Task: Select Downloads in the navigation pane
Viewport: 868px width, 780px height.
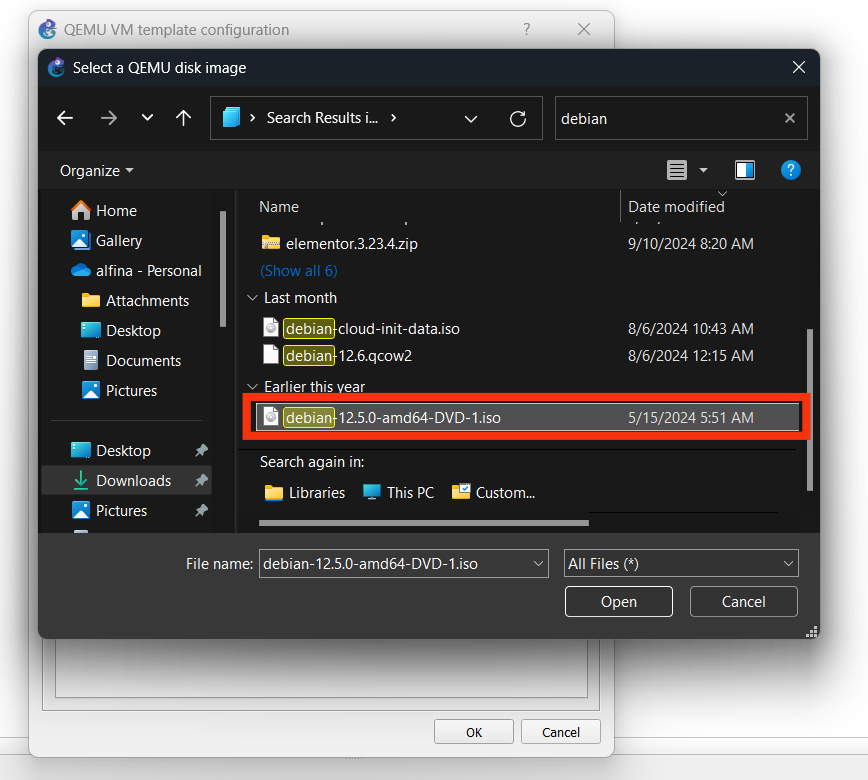Action: click(x=133, y=481)
